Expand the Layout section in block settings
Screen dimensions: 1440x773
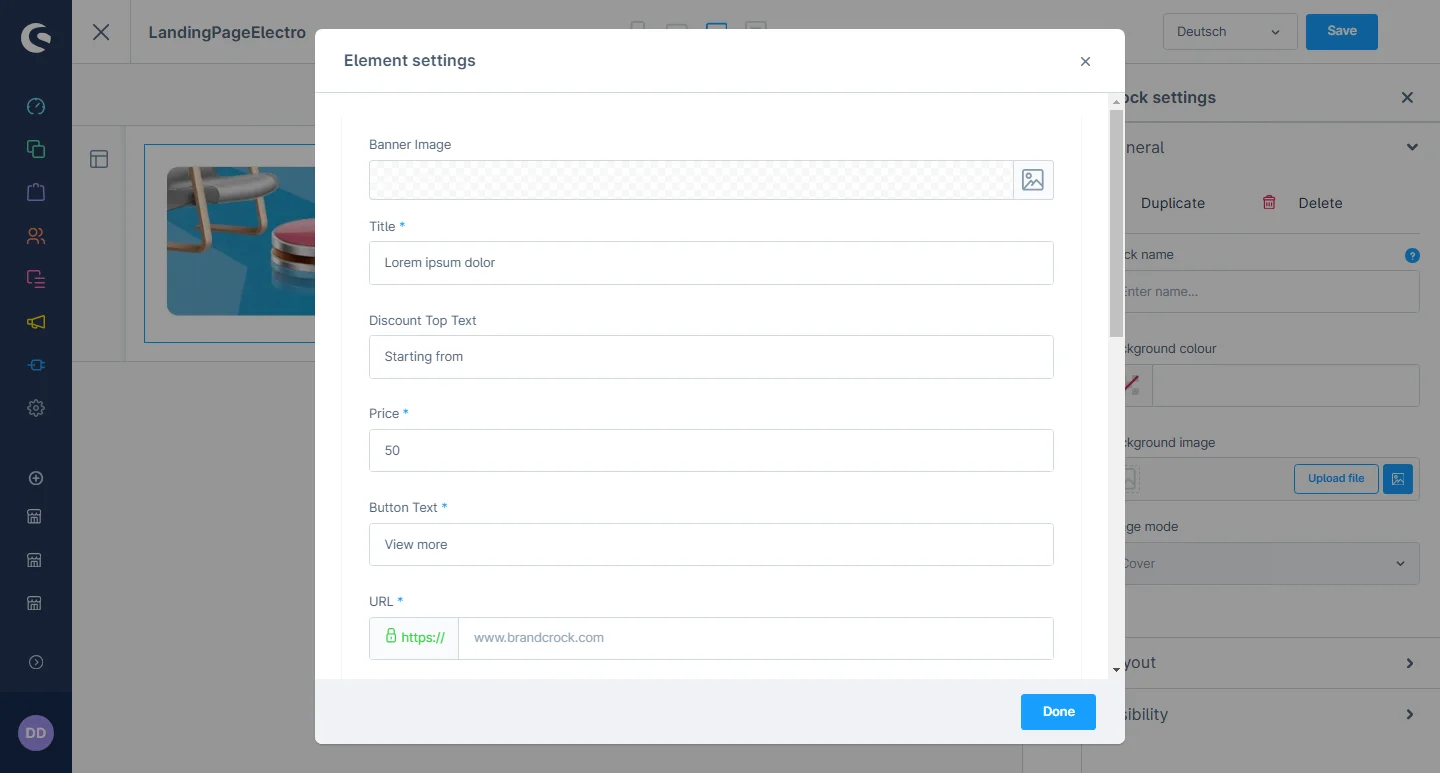[x=1409, y=663]
